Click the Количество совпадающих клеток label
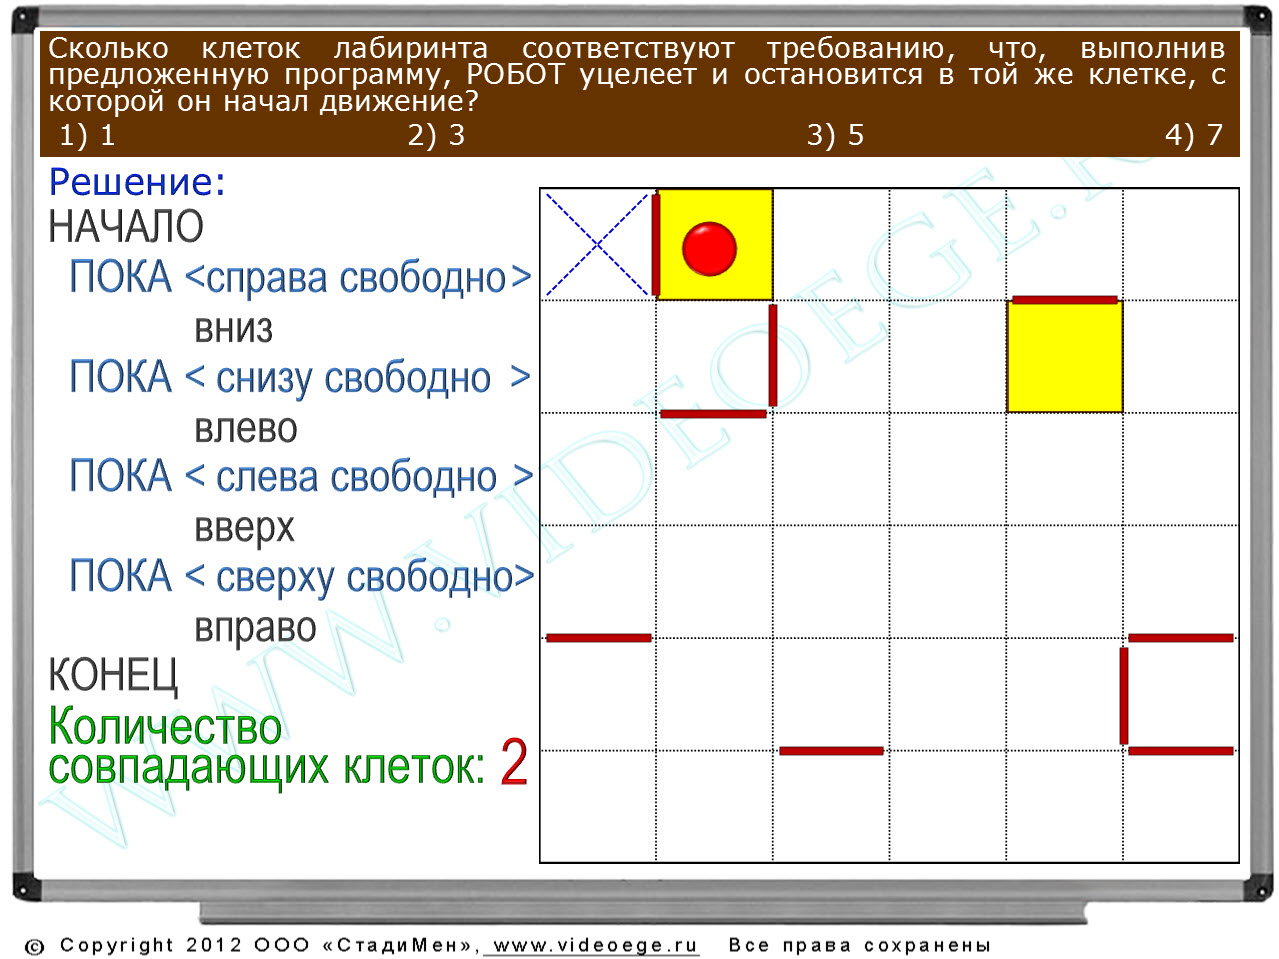The image size is (1279, 959). point(266,746)
